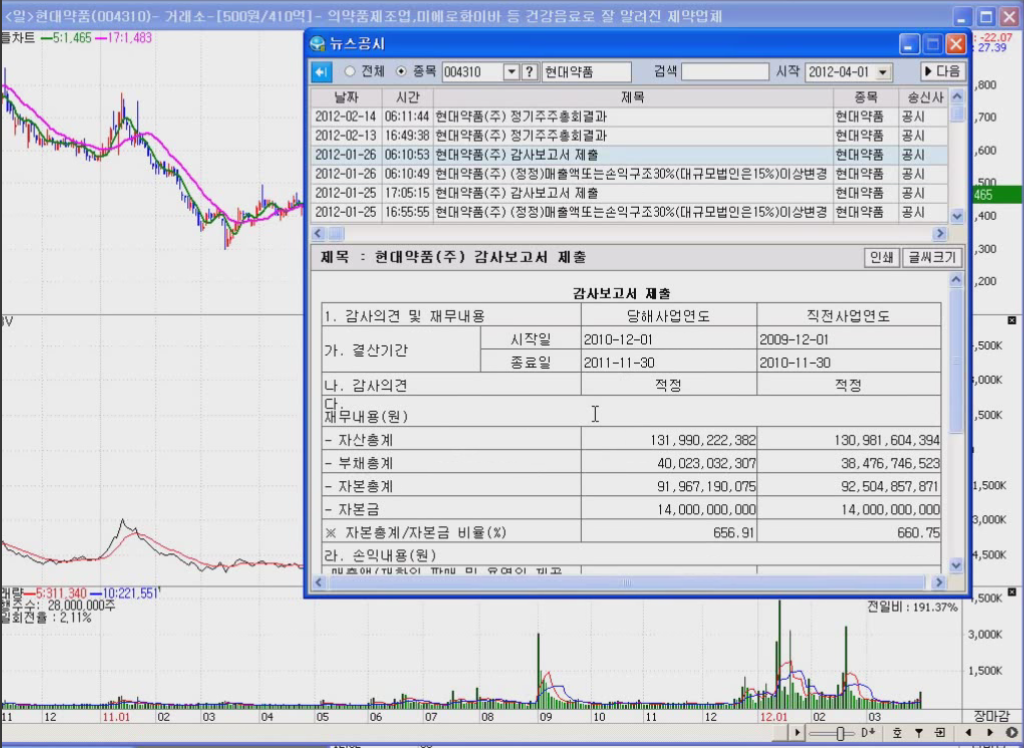Open the stock code 004310 dropdown

pos(511,72)
